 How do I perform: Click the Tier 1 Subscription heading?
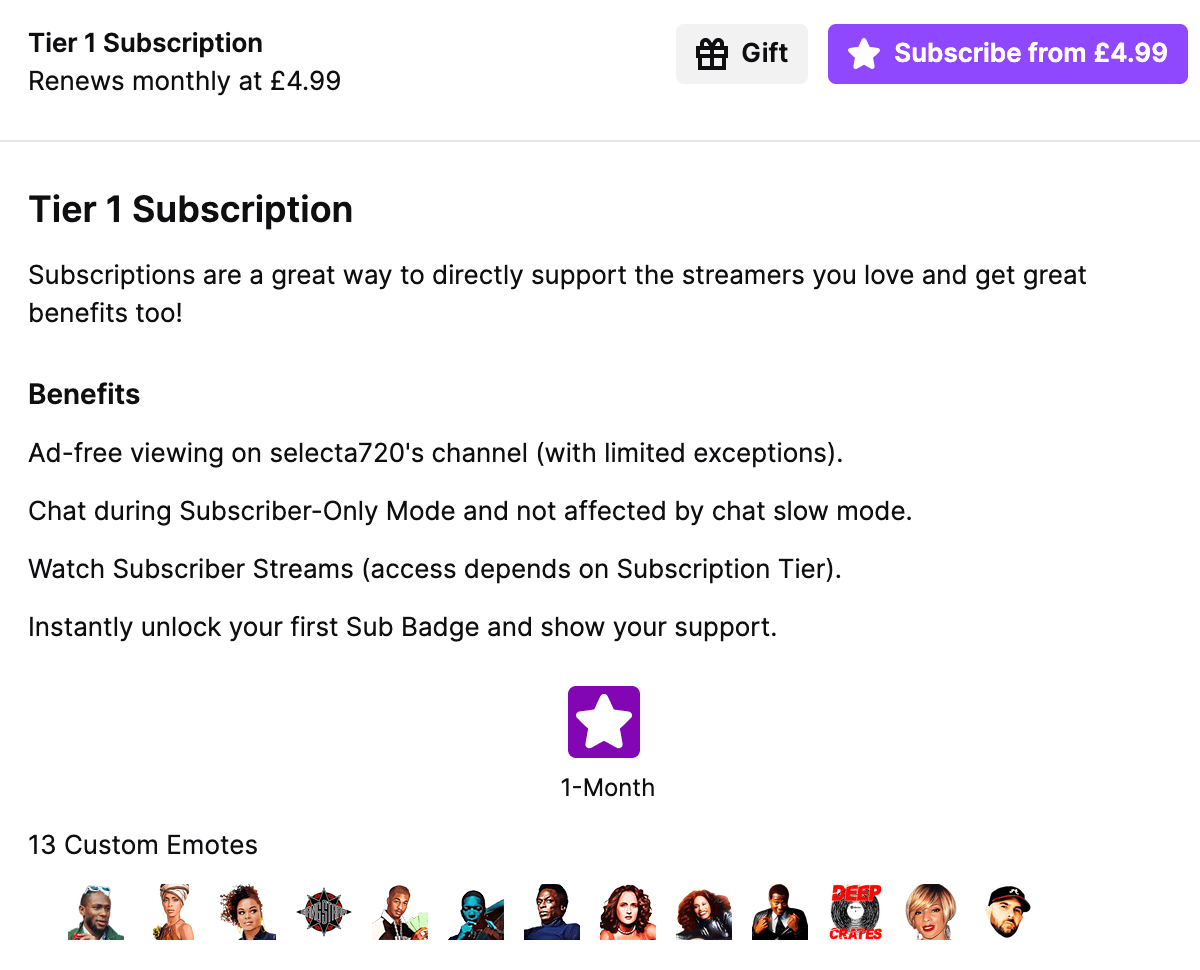tap(190, 210)
